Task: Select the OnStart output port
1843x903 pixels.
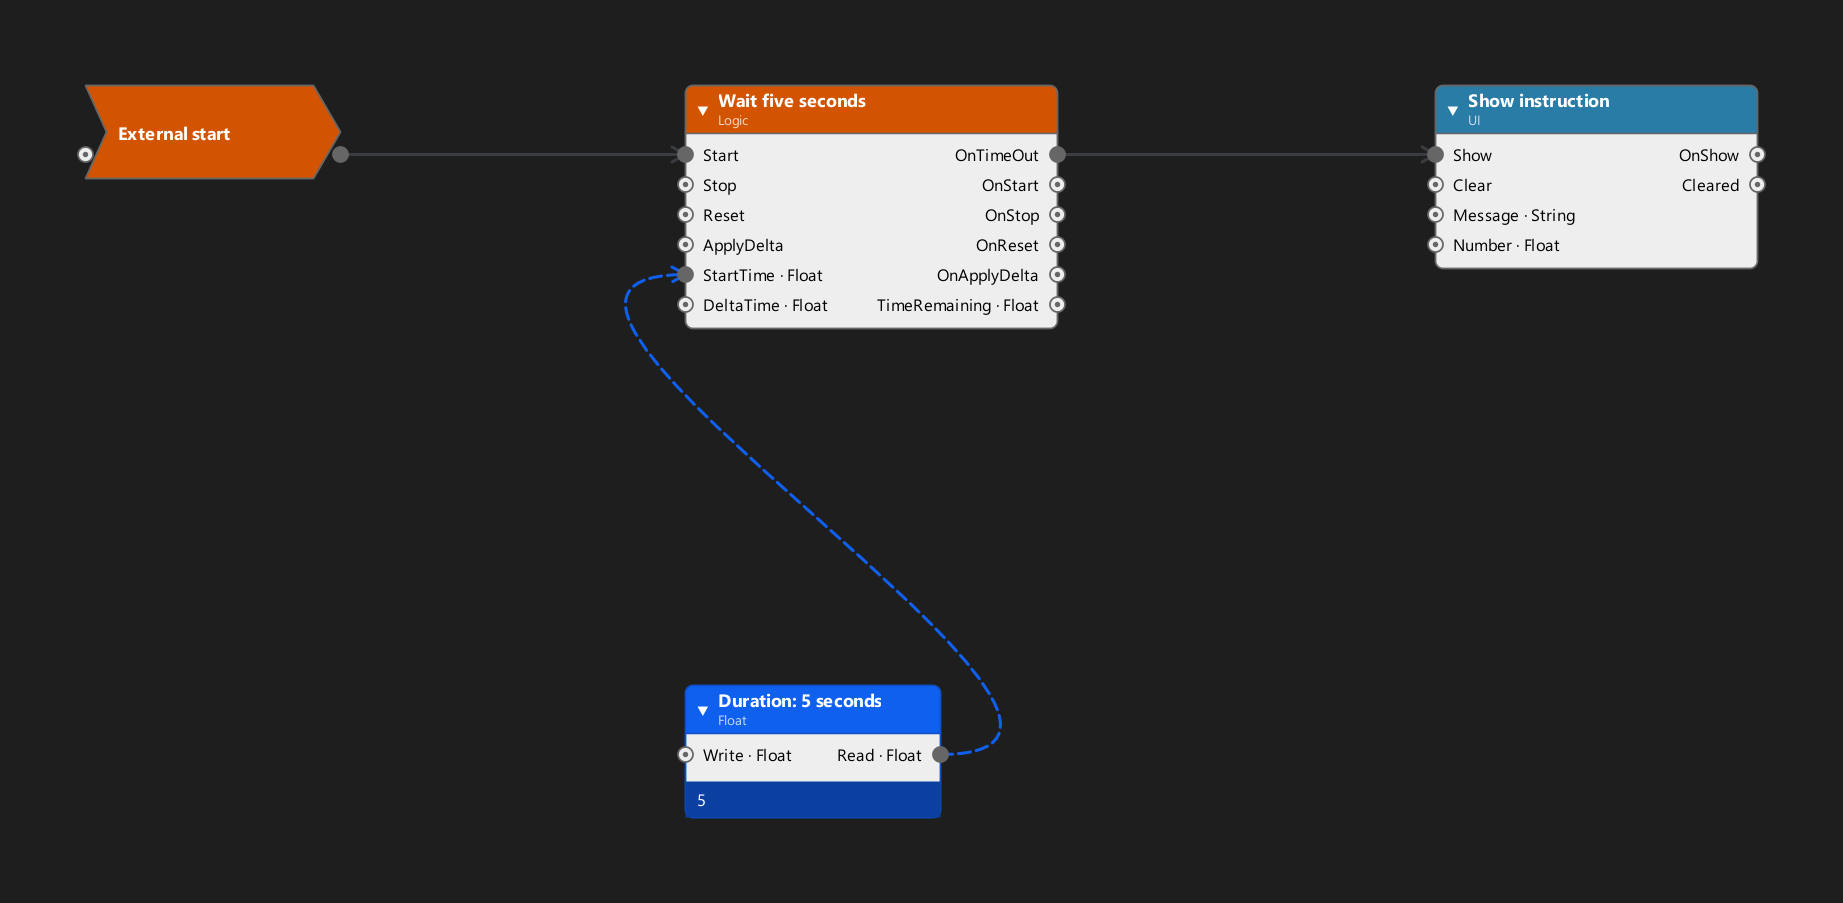Action: click(x=1057, y=184)
